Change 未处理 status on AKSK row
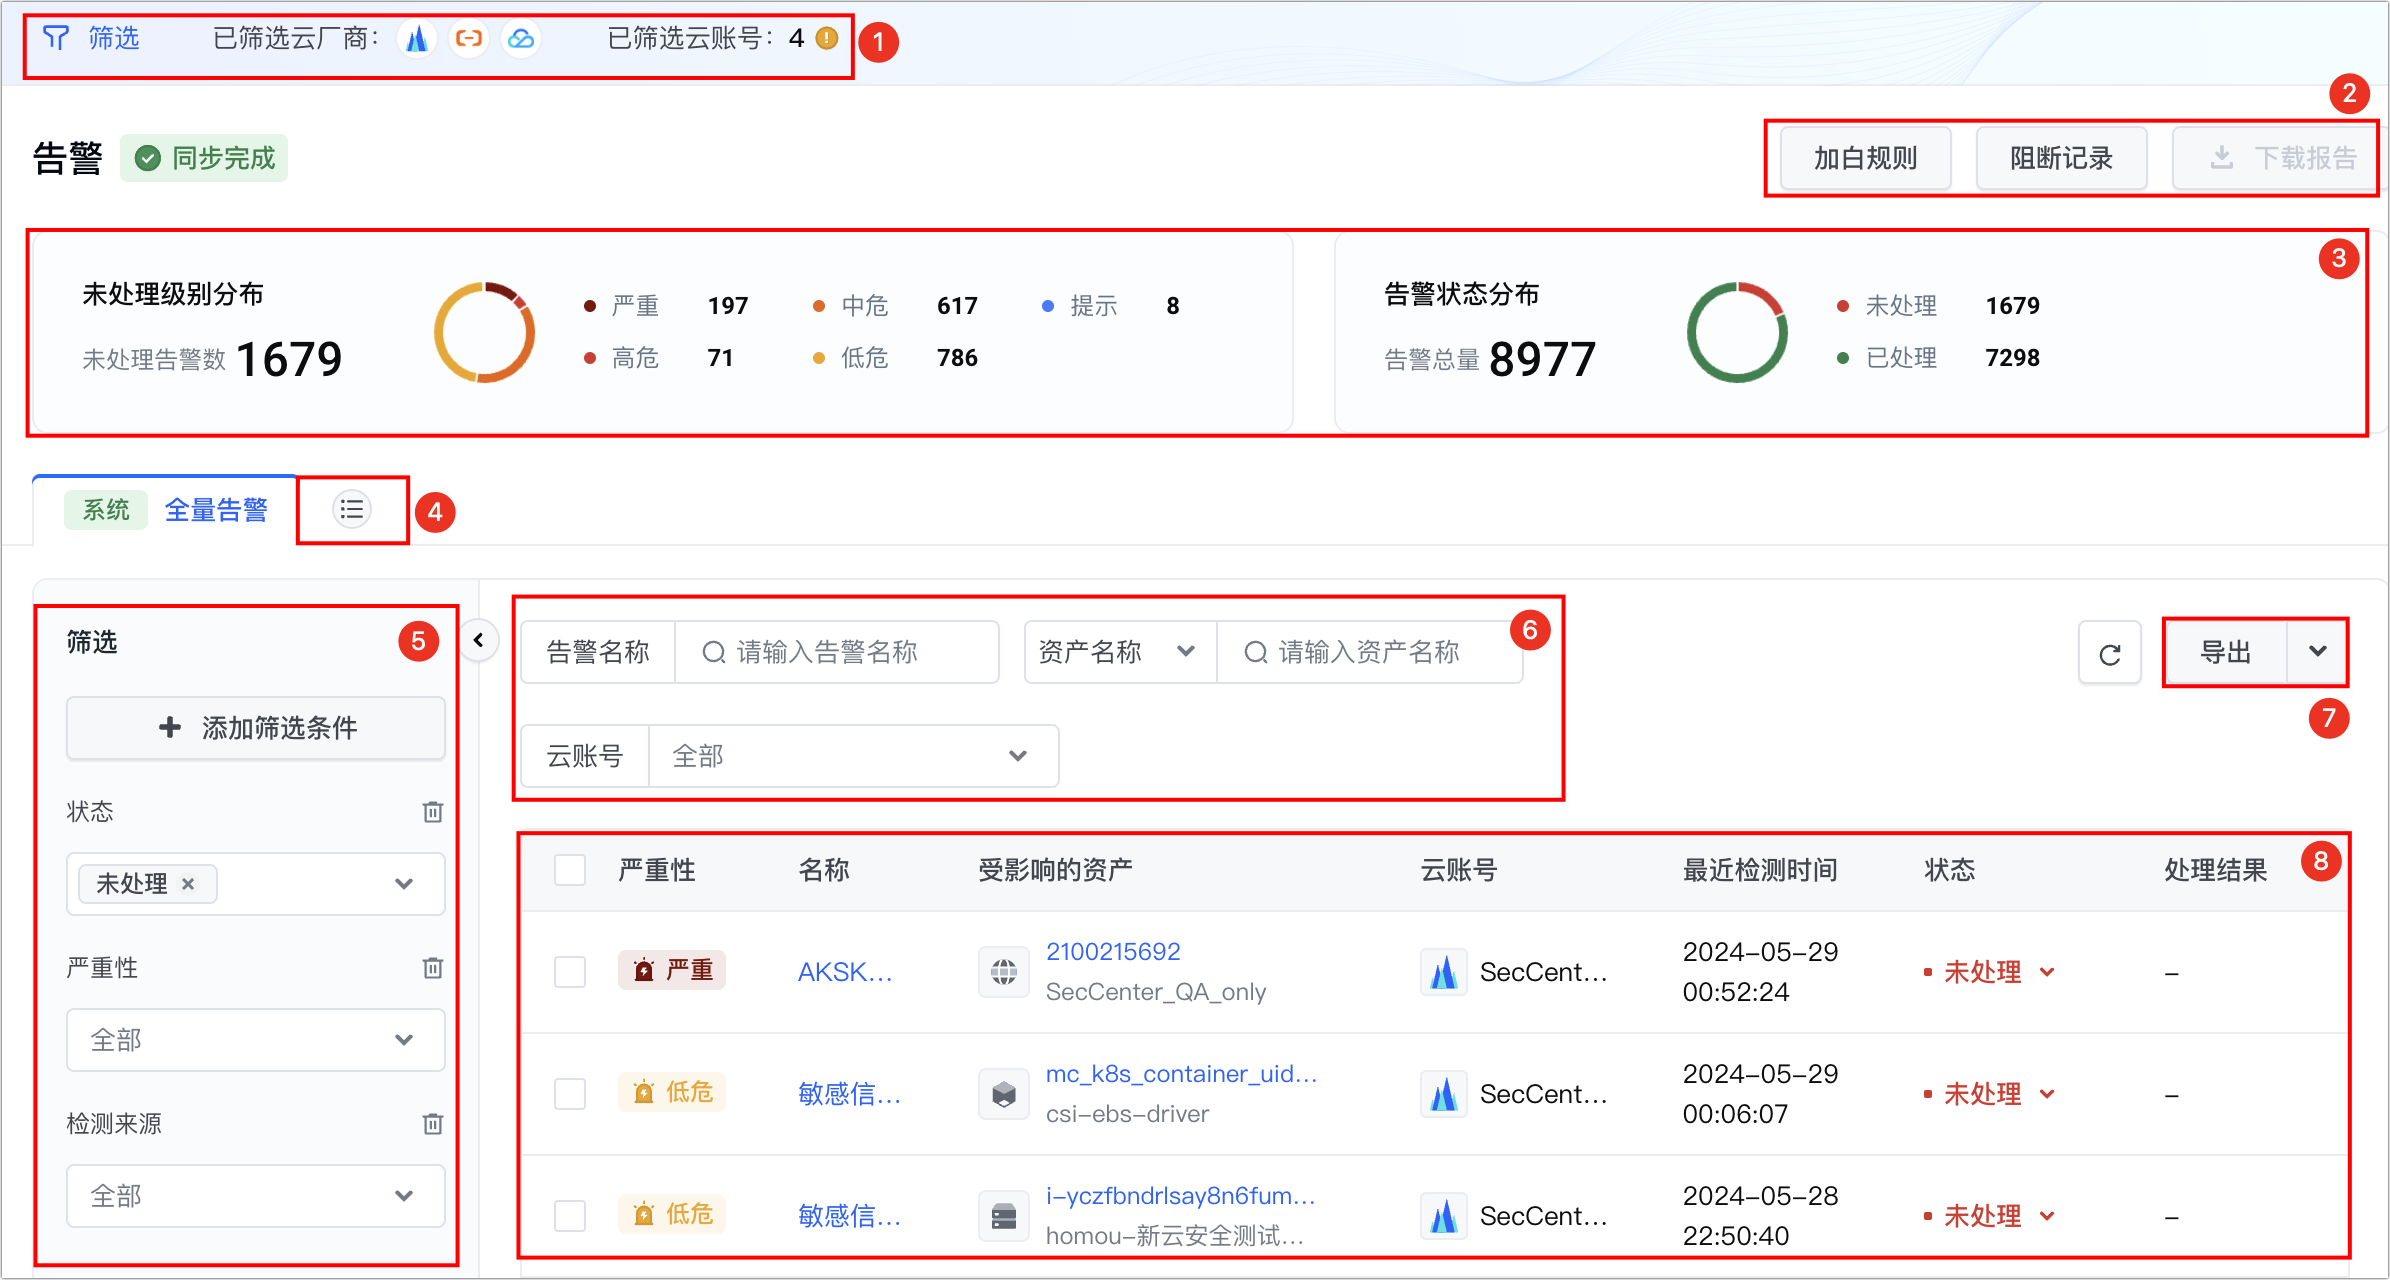This screenshot has width=2390, height=1280. (1989, 971)
